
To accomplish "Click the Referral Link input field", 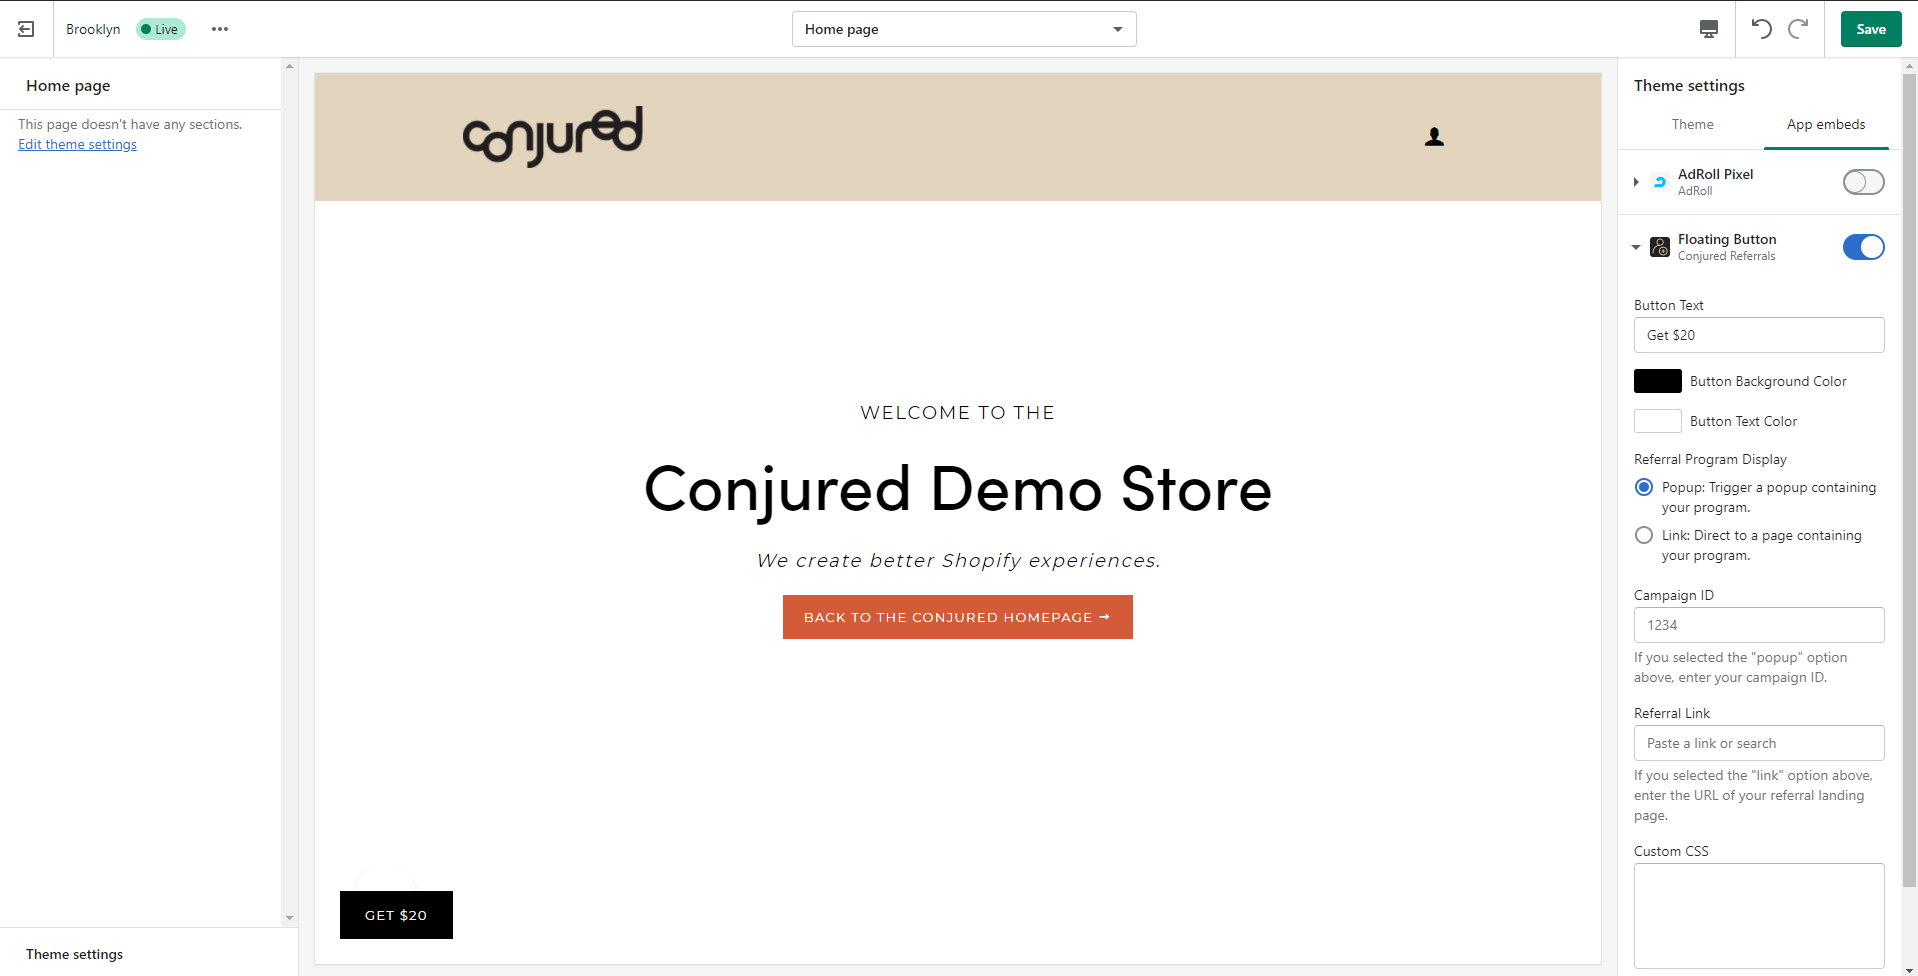I will tap(1758, 743).
